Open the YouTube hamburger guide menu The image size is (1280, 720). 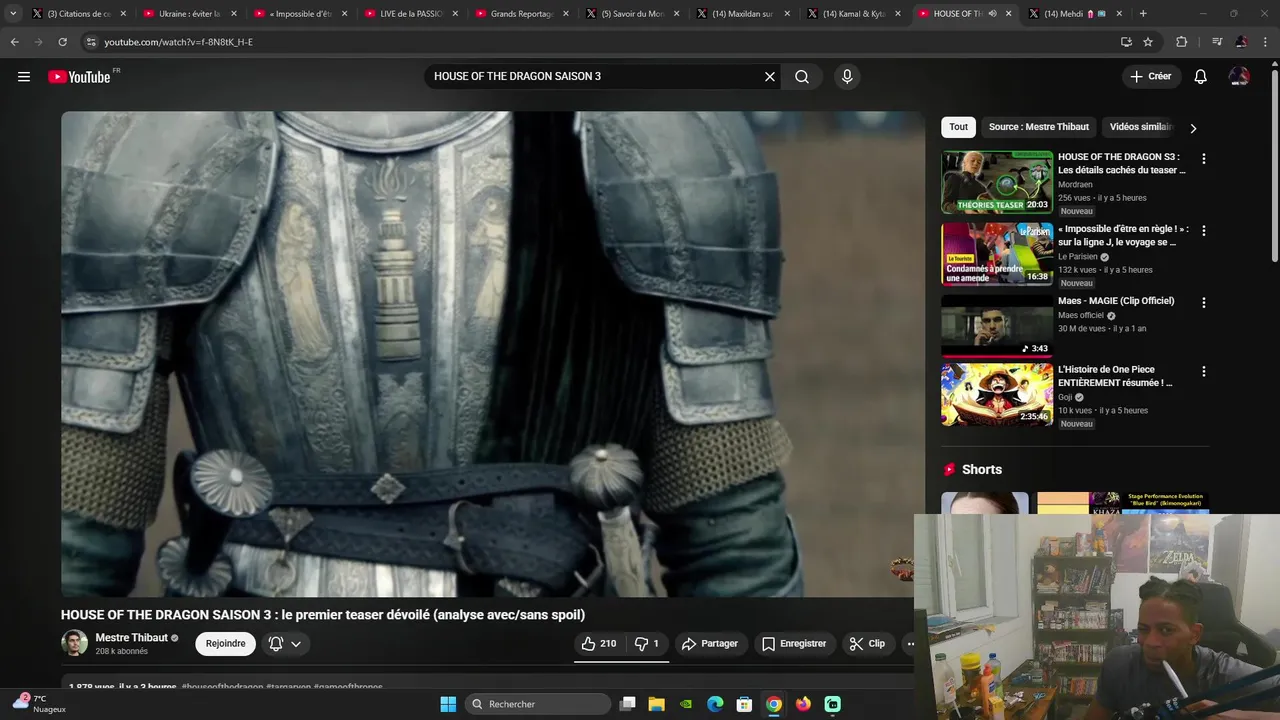(x=24, y=77)
